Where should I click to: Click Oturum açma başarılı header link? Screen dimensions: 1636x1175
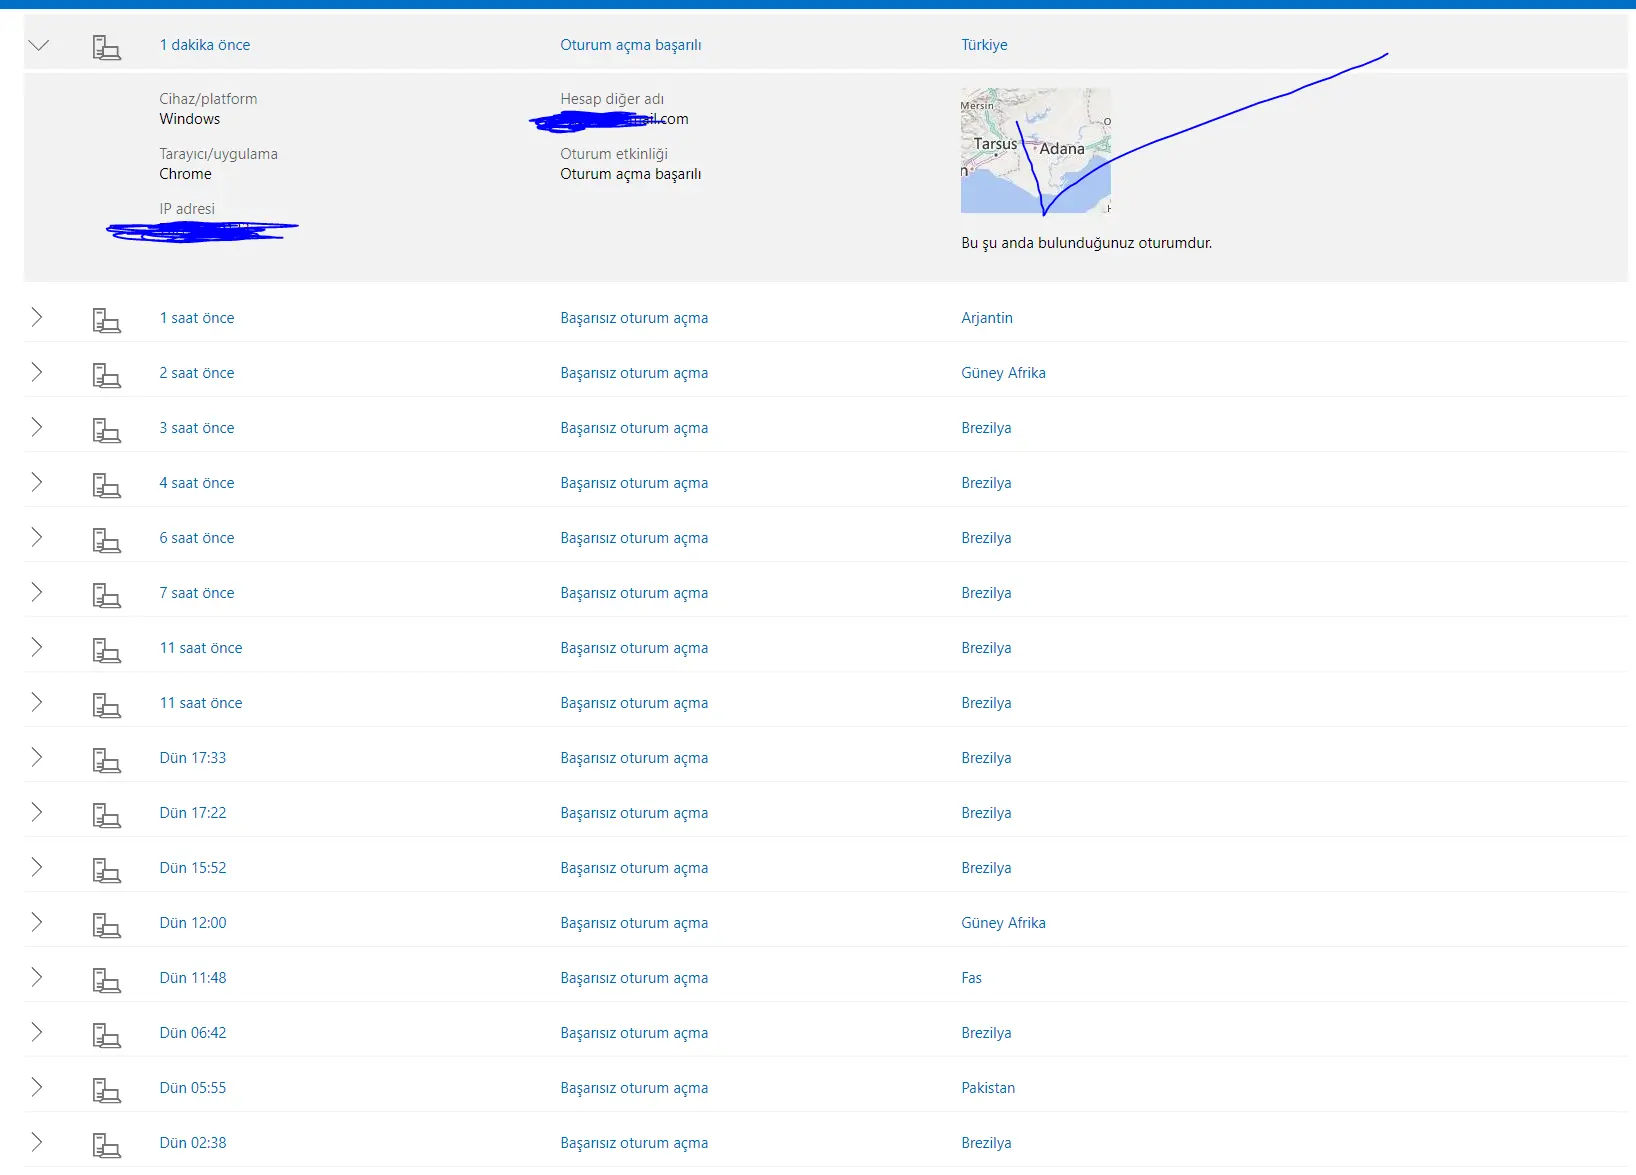(631, 45)
